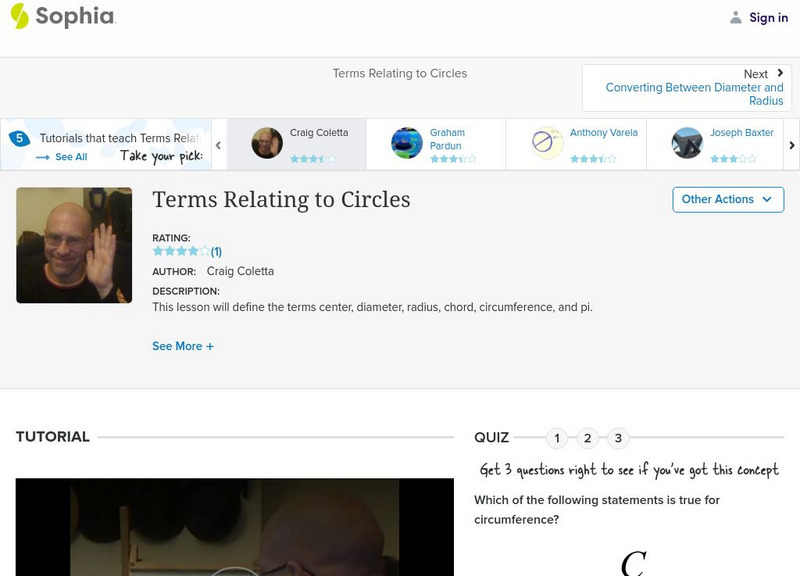
Task: Click the blue badge showing 5 tutorials
Action: pyautogui.click(x=19, y=138)
